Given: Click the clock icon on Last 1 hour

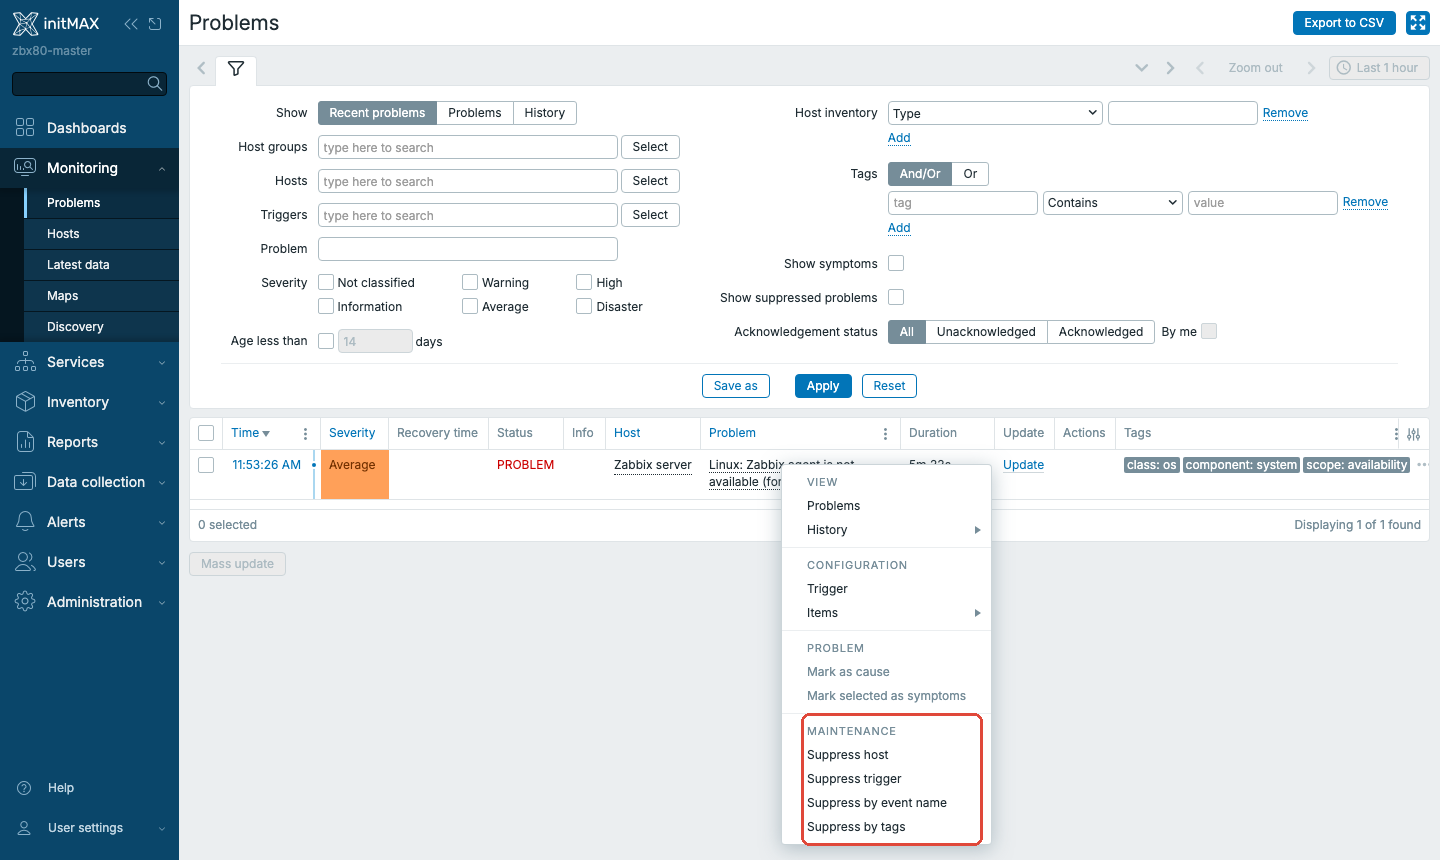Looking at the screenshot, I should pyautogui.click(x=1344, y=68).
